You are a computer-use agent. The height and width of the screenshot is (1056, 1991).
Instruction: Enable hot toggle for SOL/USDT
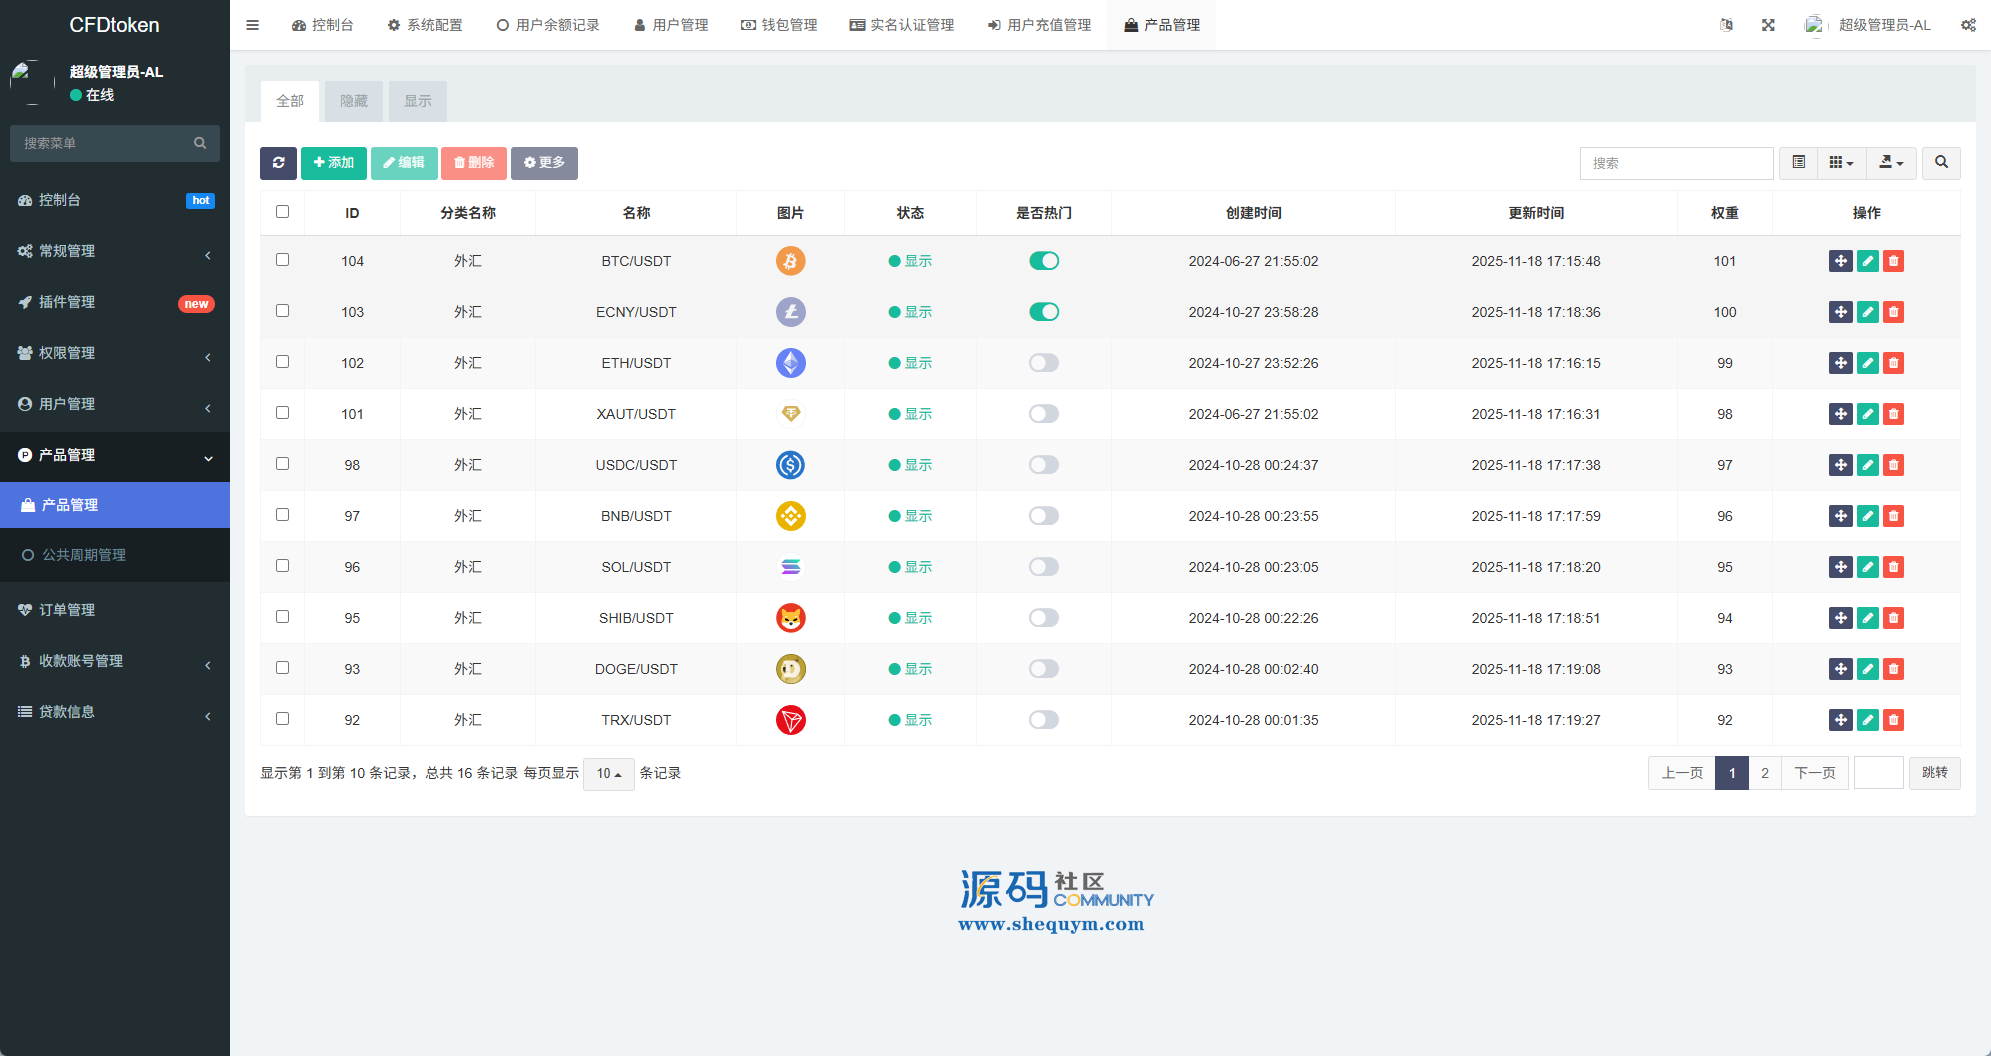tap(1043, 567)
